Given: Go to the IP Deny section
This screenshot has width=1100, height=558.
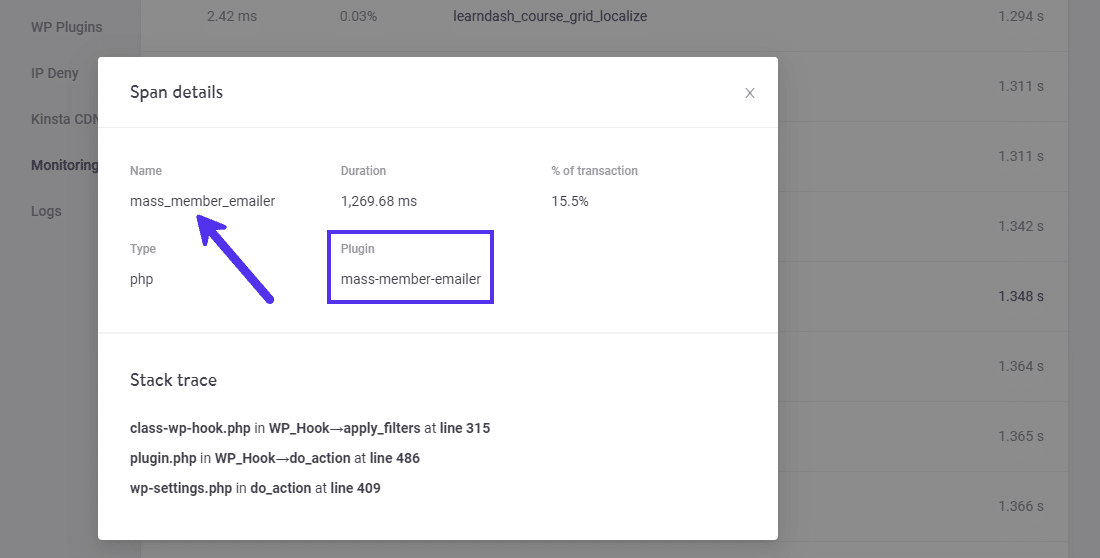Looking at the screenshot, I should point(55,73).
